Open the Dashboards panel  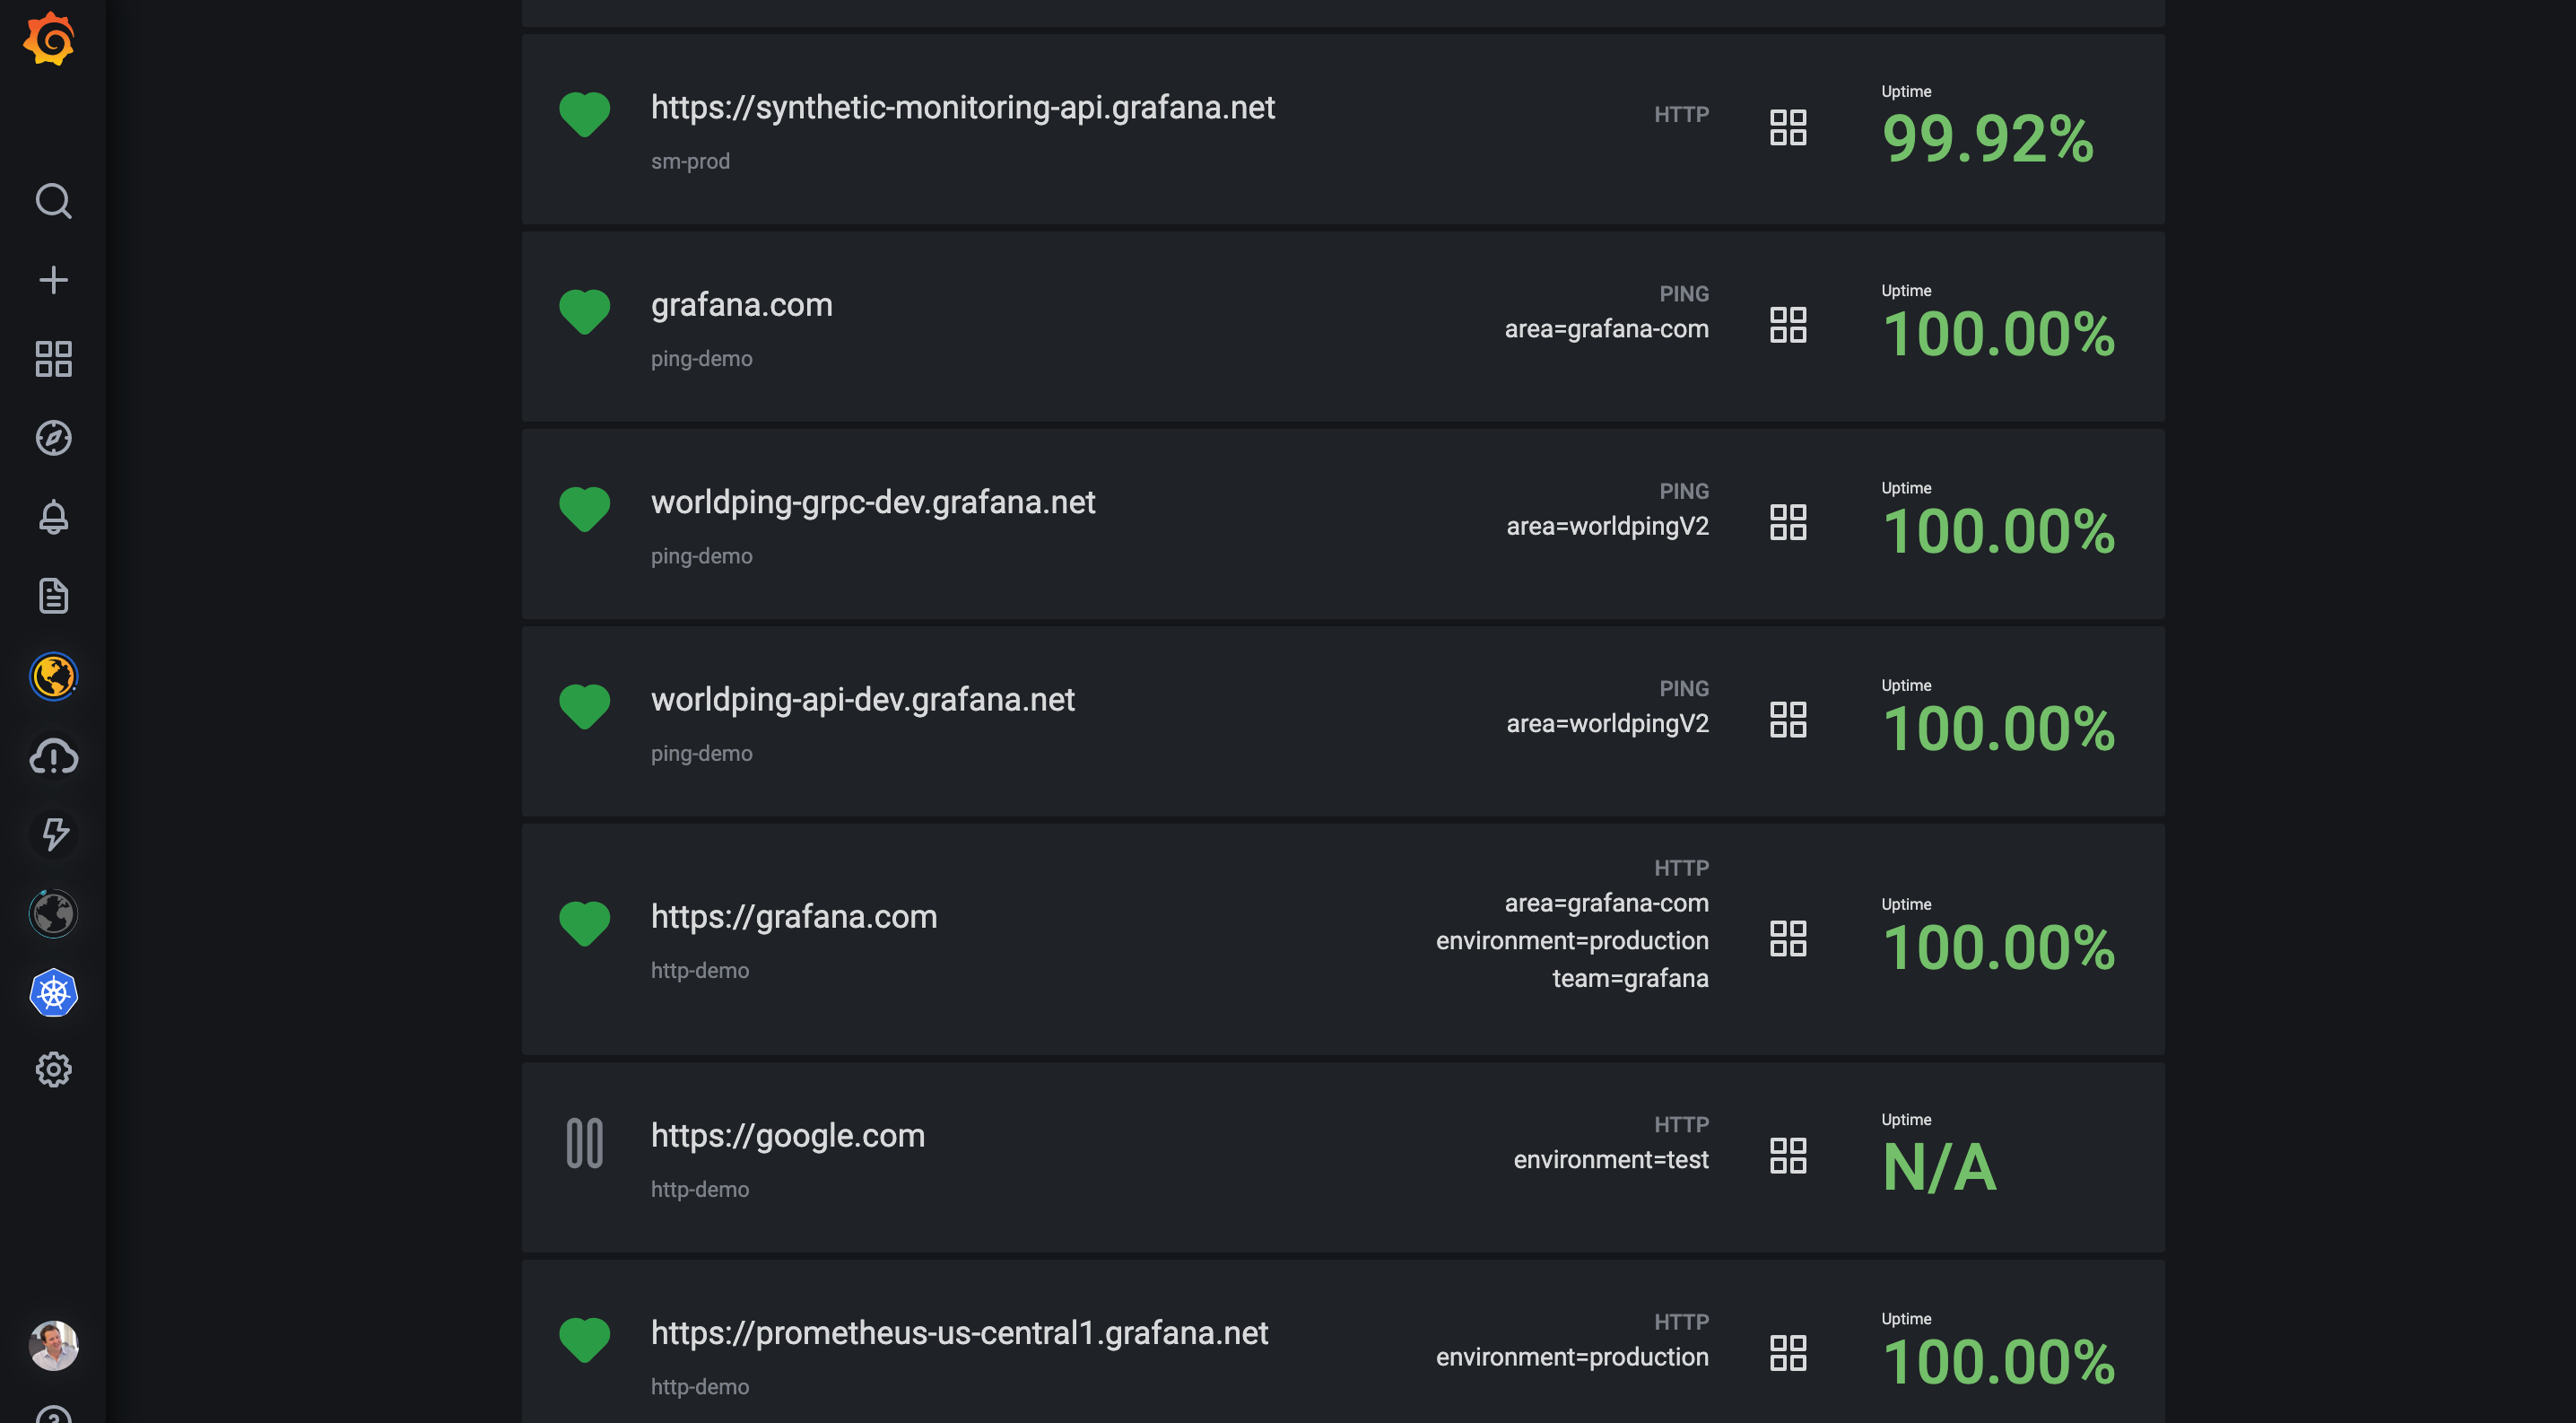coord(53,359)
